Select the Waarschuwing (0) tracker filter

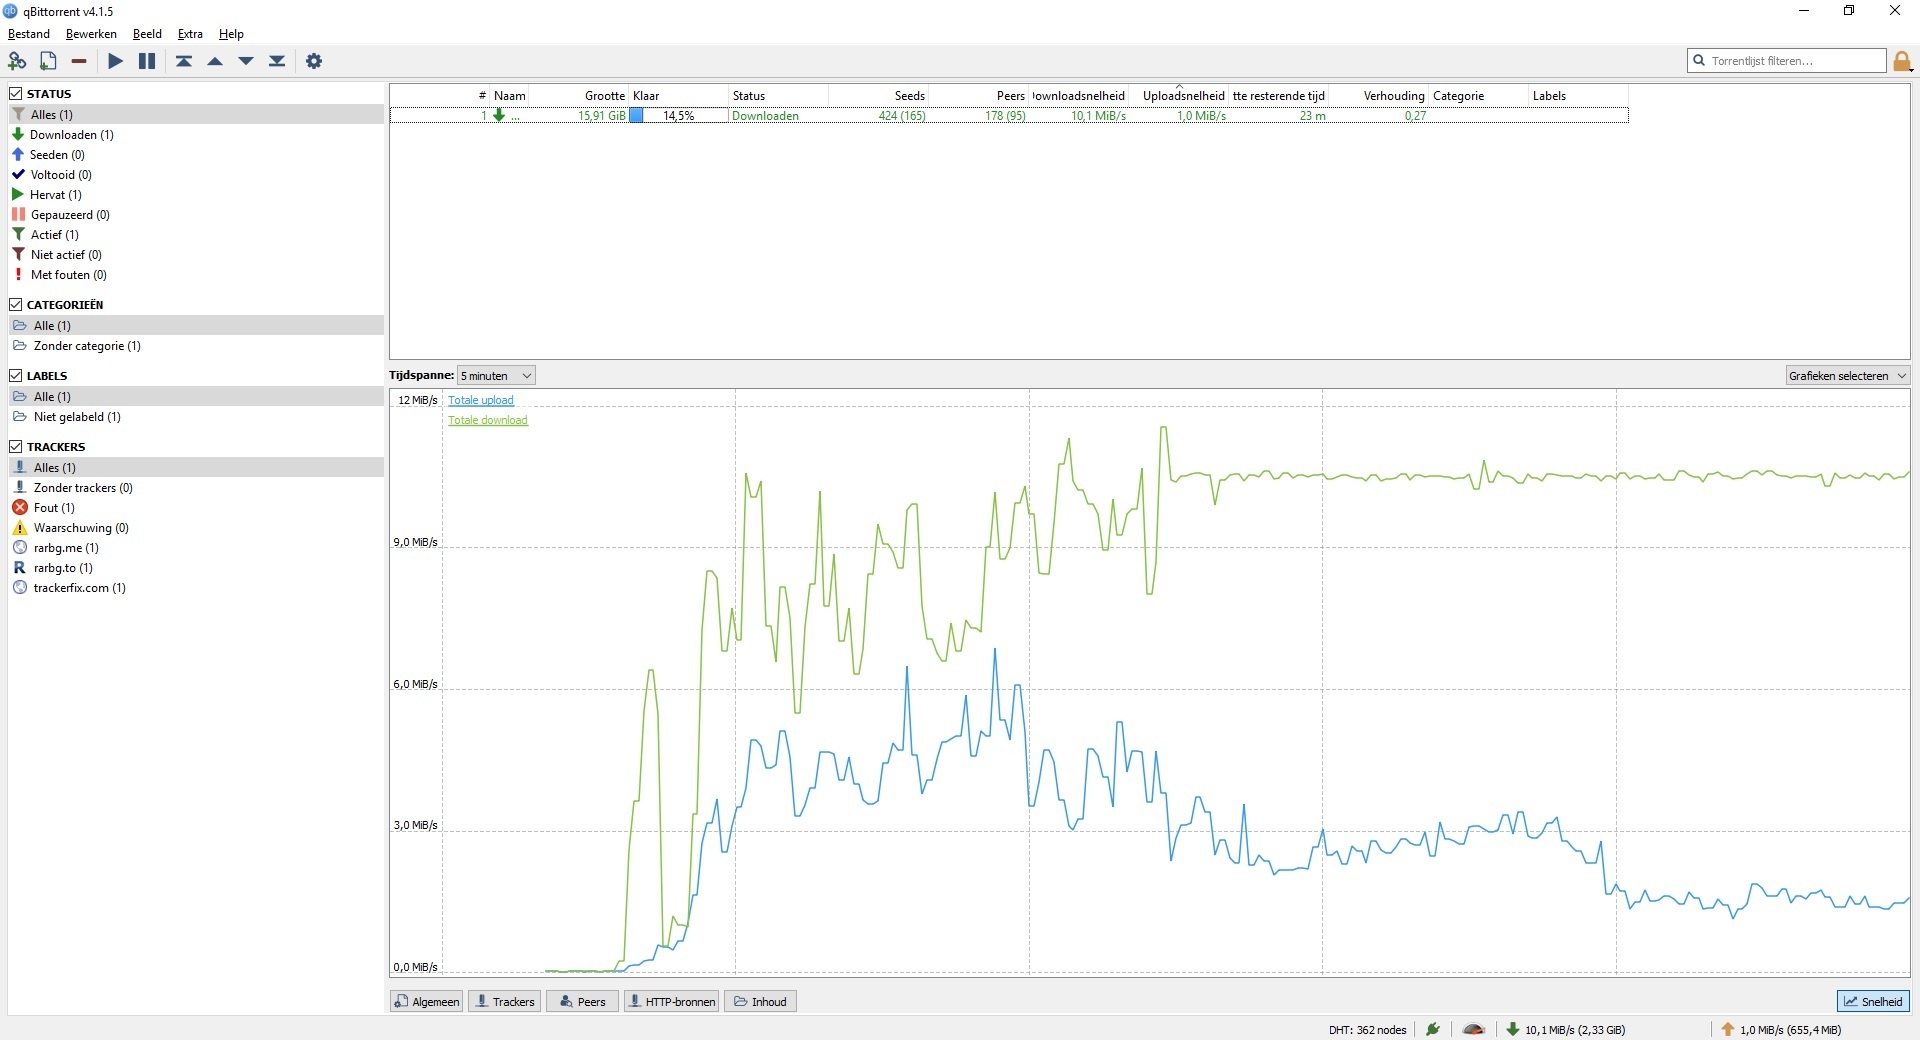tap(196, 527)
